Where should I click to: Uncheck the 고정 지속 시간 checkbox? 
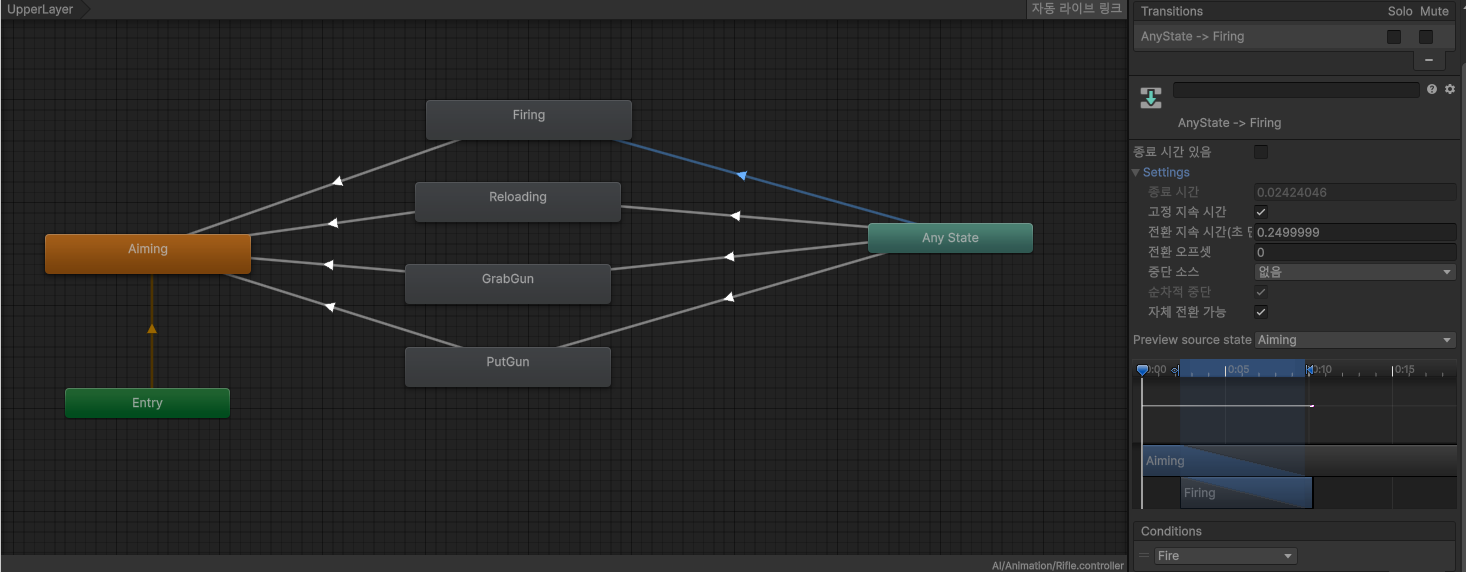coord(1261,212)
